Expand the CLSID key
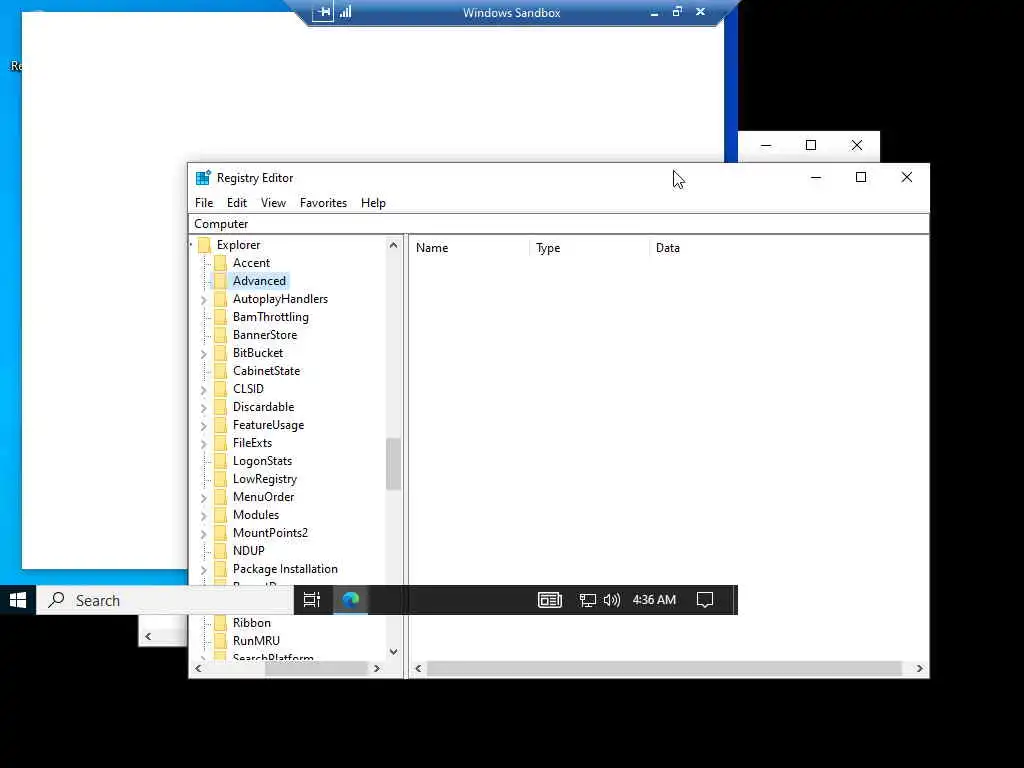The width and height of the screenshot is (1024, 768). (204, 390)
